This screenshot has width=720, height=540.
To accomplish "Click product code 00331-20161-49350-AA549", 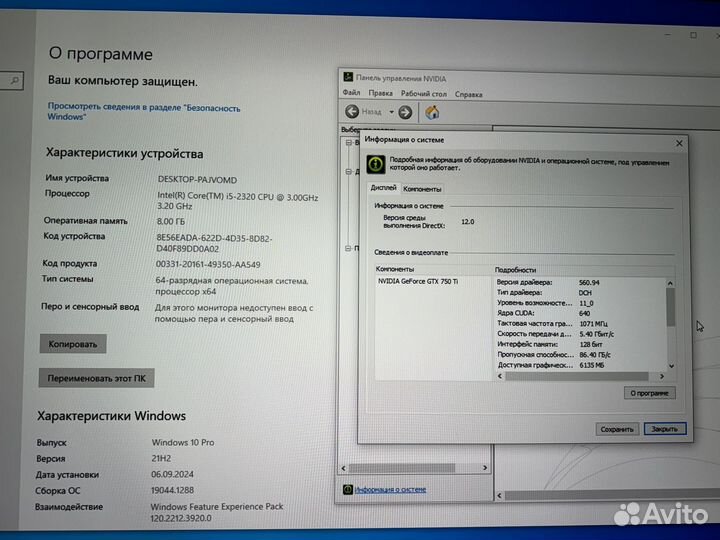I will point(208,264).
